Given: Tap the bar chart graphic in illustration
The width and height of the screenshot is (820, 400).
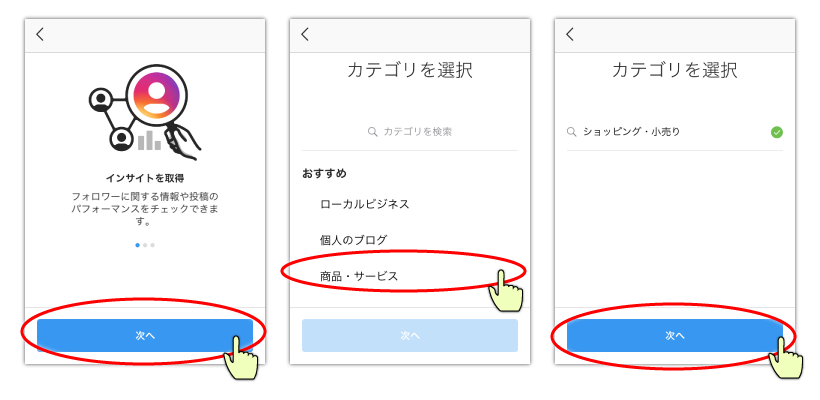Looking at the screenshot, I should pyautogui.click(x=149, y=140).
